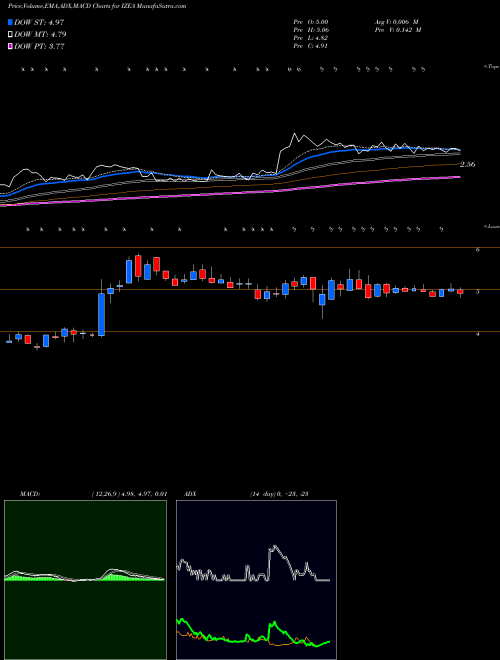Click the '<Tops' marker label

(492, 67)
